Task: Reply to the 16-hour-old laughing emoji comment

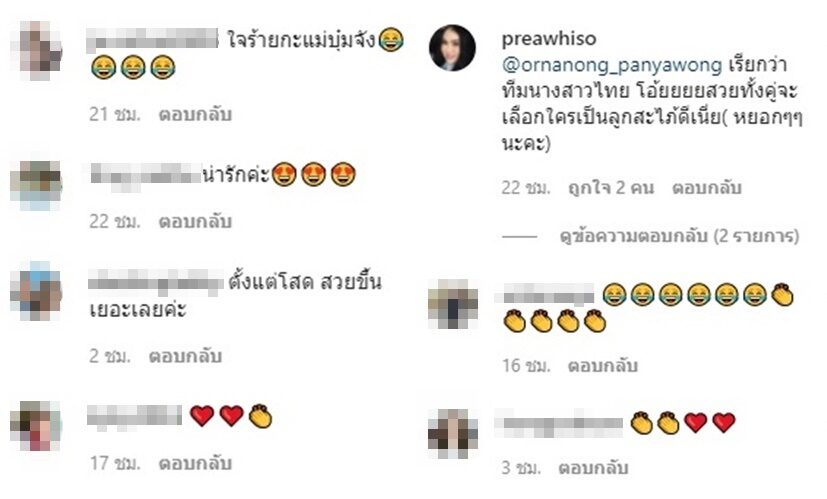Action: (602, 366)
